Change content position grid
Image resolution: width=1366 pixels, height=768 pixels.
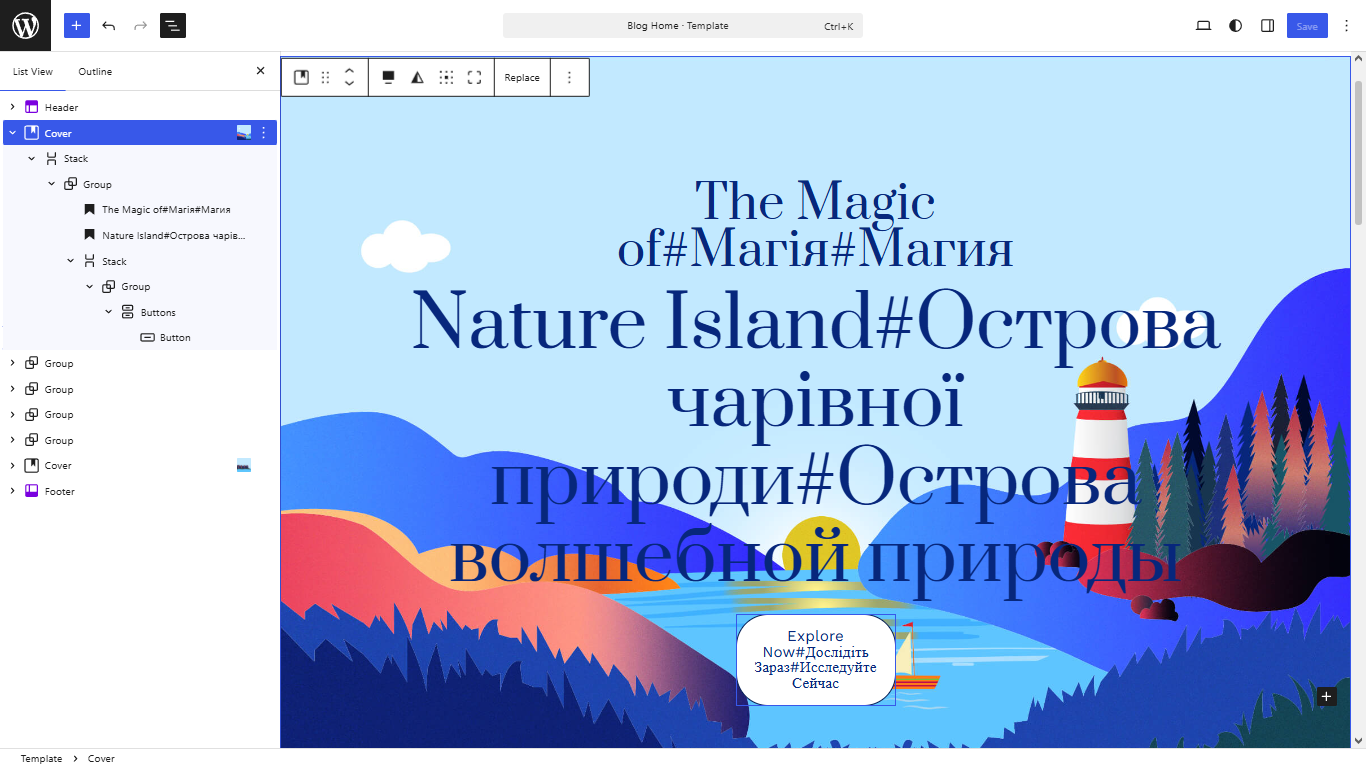point(446,77)
